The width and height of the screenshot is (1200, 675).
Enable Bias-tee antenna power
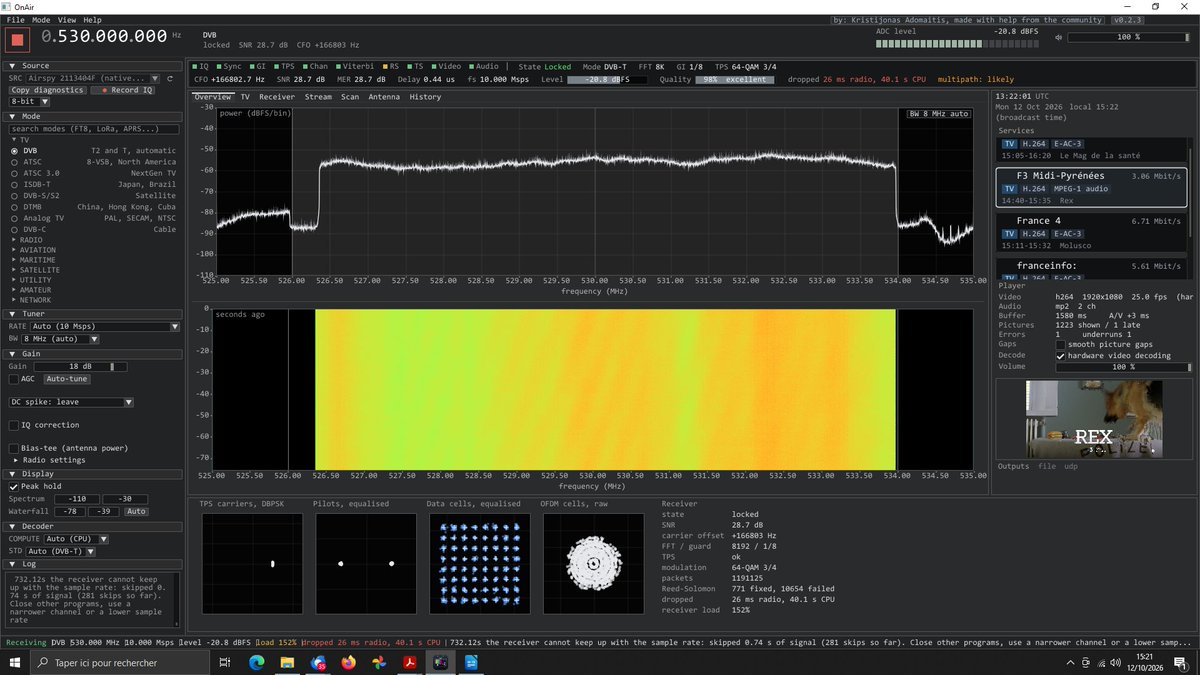[13, 448]
